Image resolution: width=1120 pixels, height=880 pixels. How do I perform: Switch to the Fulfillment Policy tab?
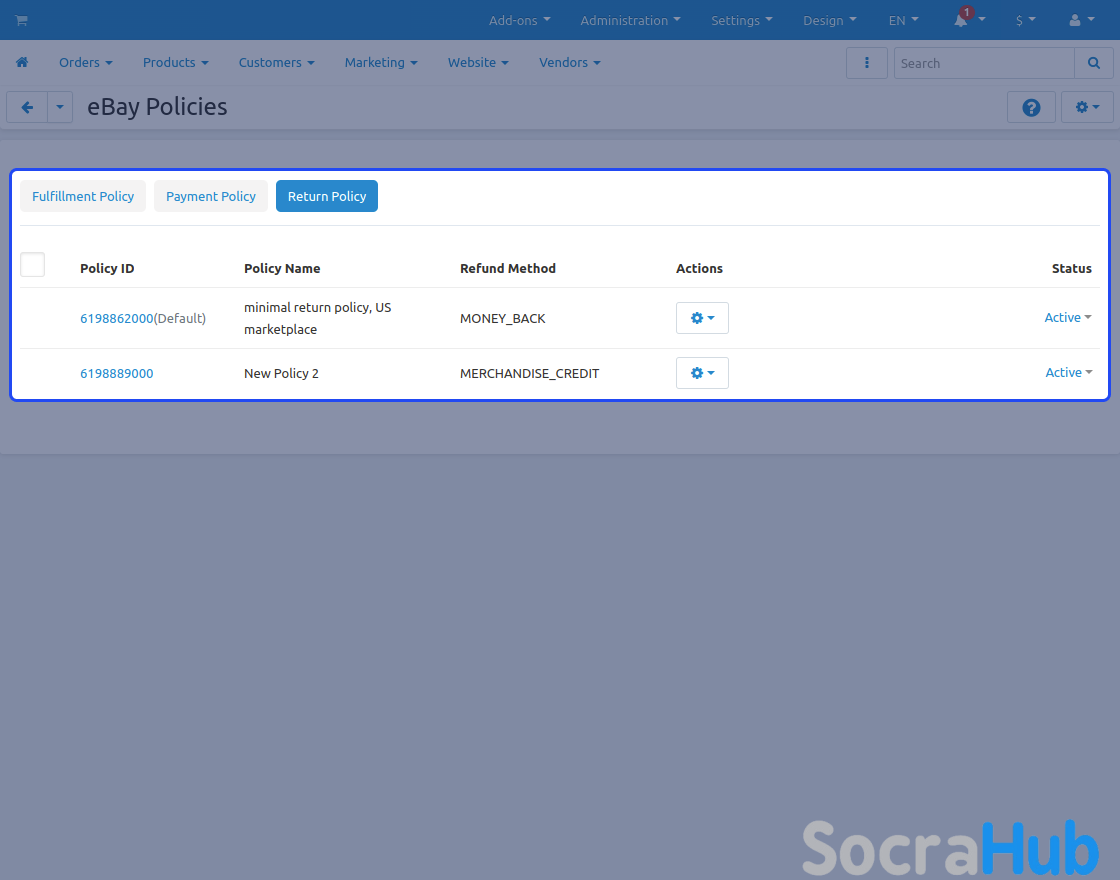[83, 197]
